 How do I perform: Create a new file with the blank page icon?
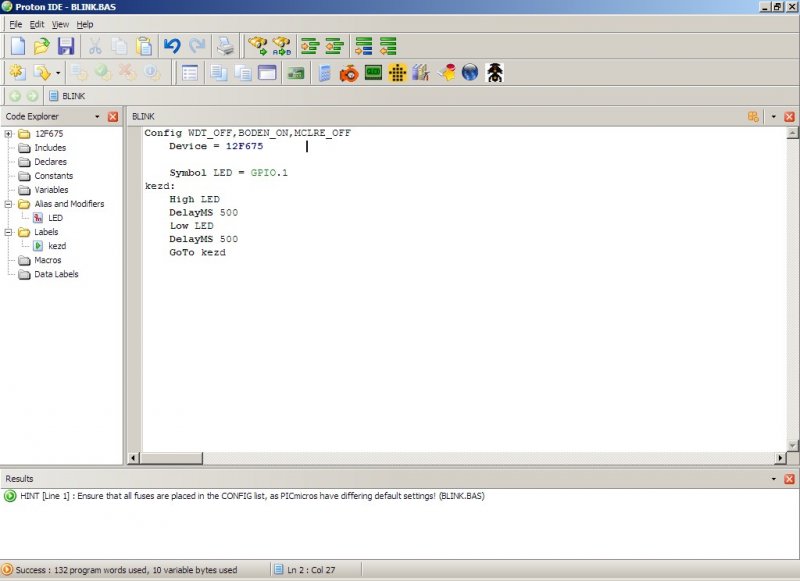18,46
